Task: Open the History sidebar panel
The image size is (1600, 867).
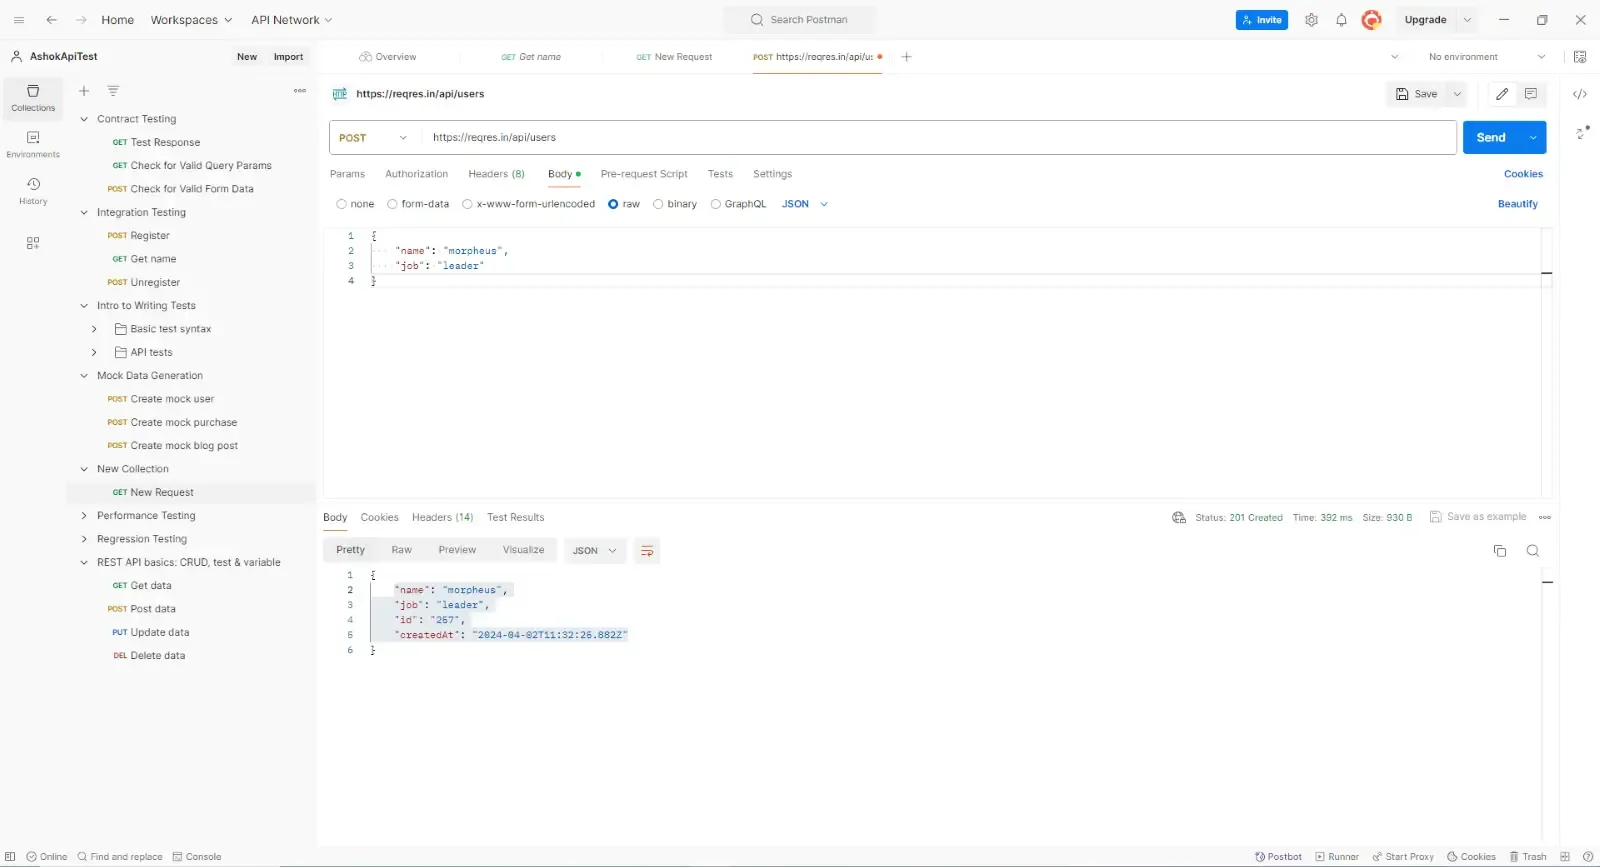Action: click(33, 190)
